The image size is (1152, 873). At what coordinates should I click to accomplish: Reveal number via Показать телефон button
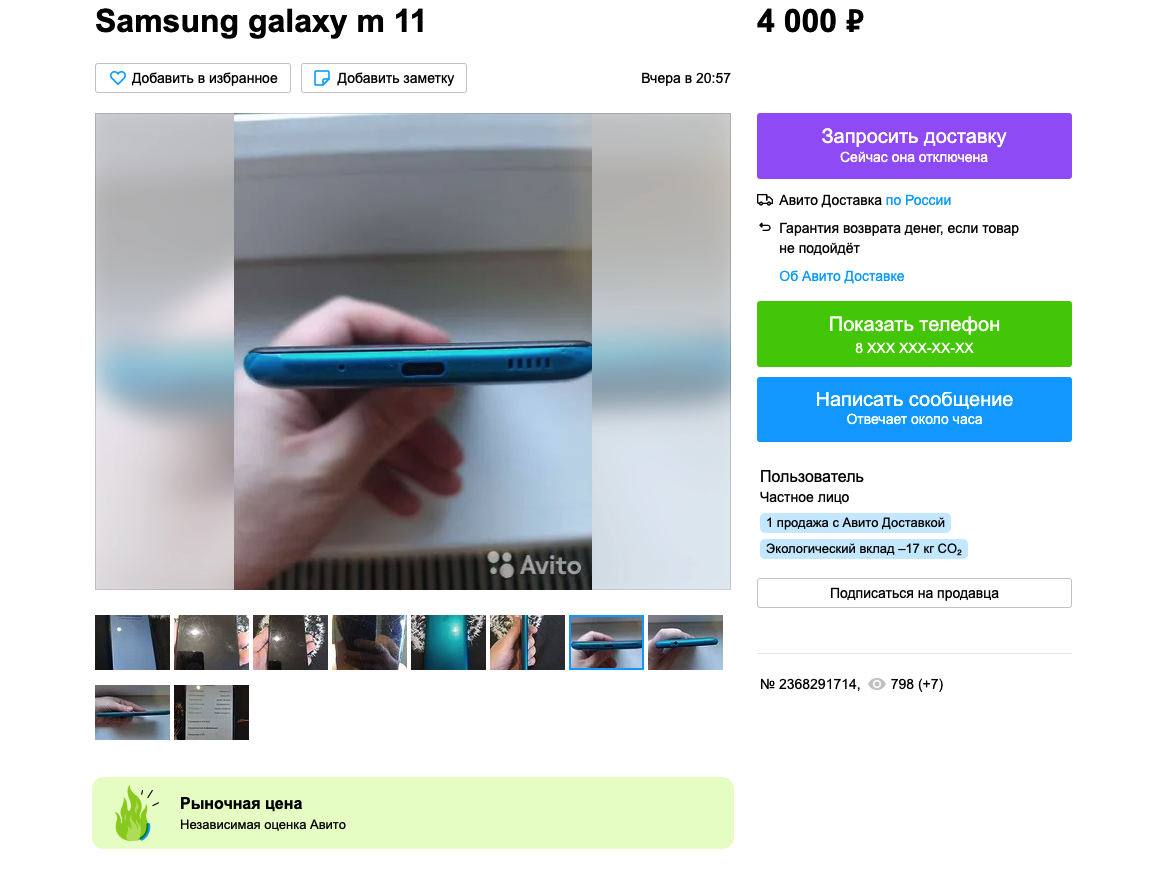click(914, 334)
